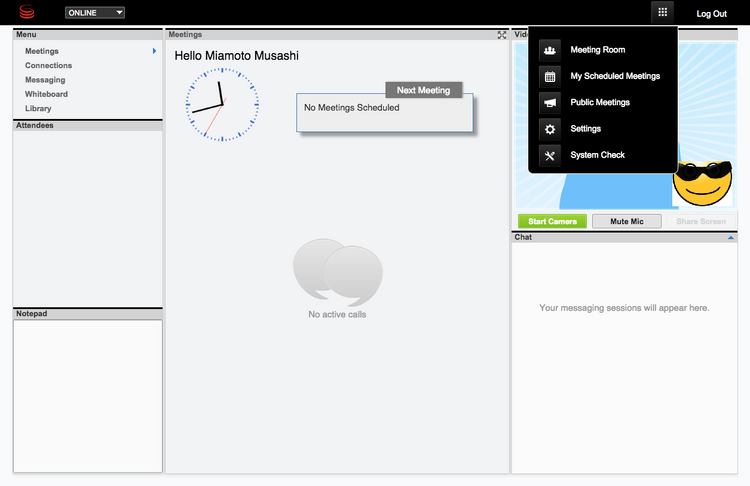The height and width of the screenshot is (486, 750).
Task: Click the Settings gear icon
Action: (x=549, y=129)
